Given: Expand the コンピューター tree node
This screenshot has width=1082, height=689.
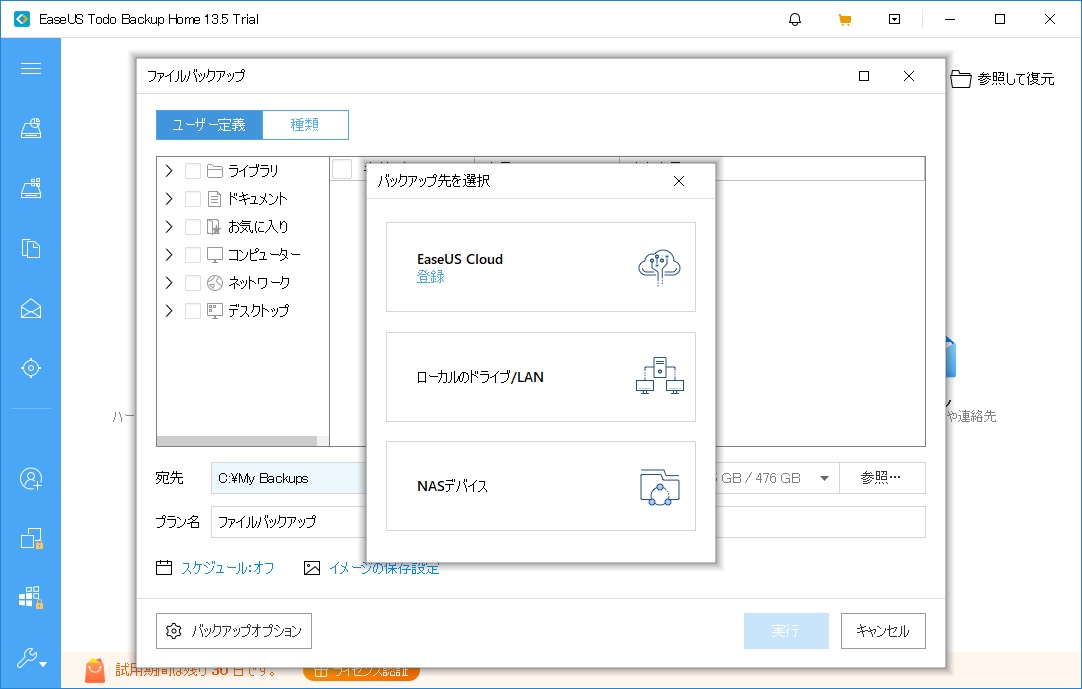Looking at the screenshot, I should [x=169, y=255].
